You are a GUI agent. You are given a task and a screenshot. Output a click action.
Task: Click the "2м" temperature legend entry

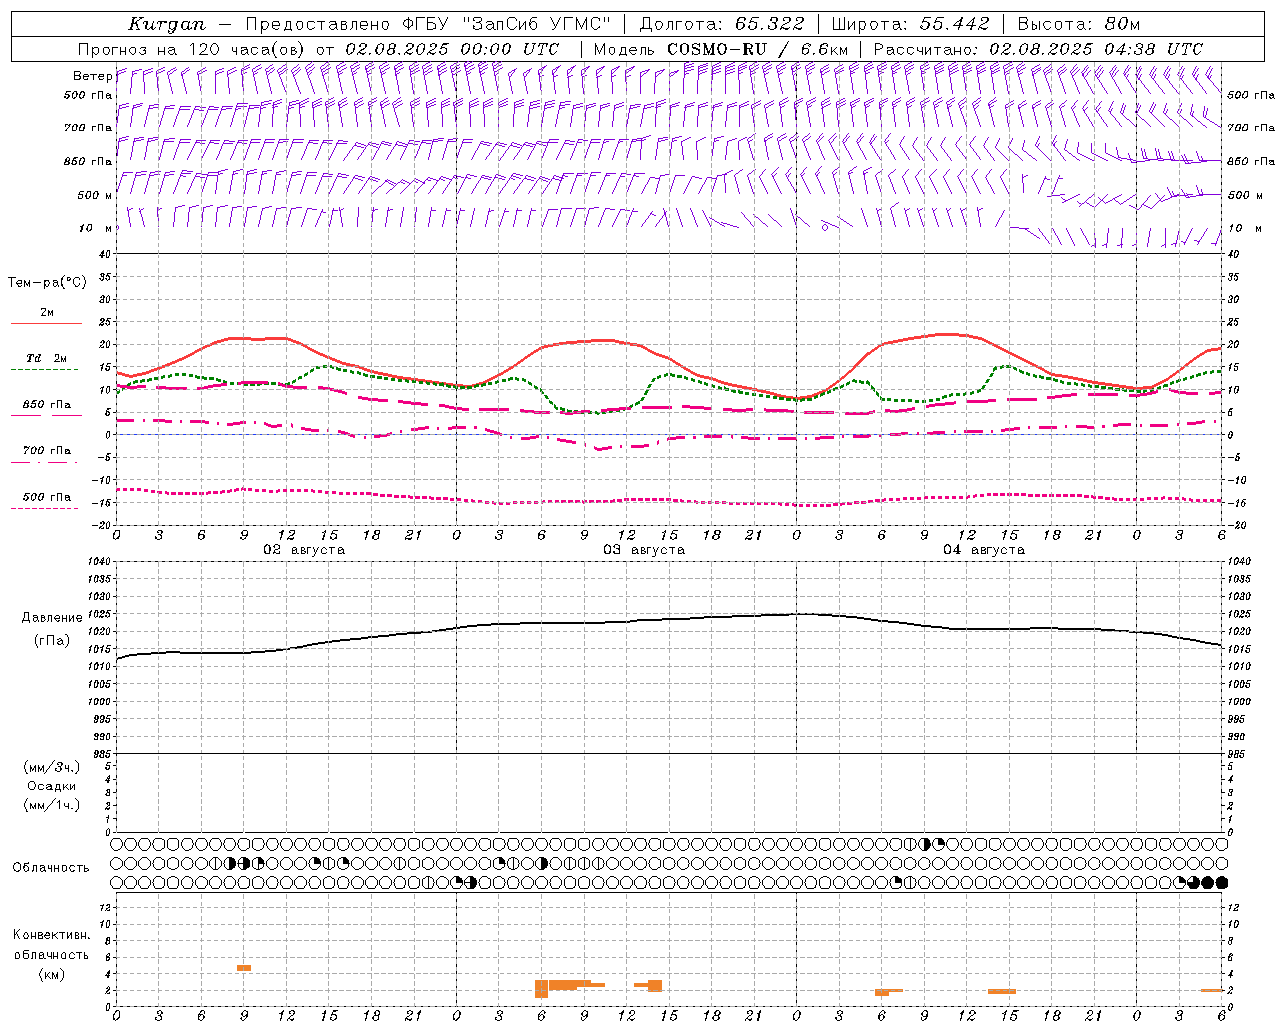tap(47, 313)
